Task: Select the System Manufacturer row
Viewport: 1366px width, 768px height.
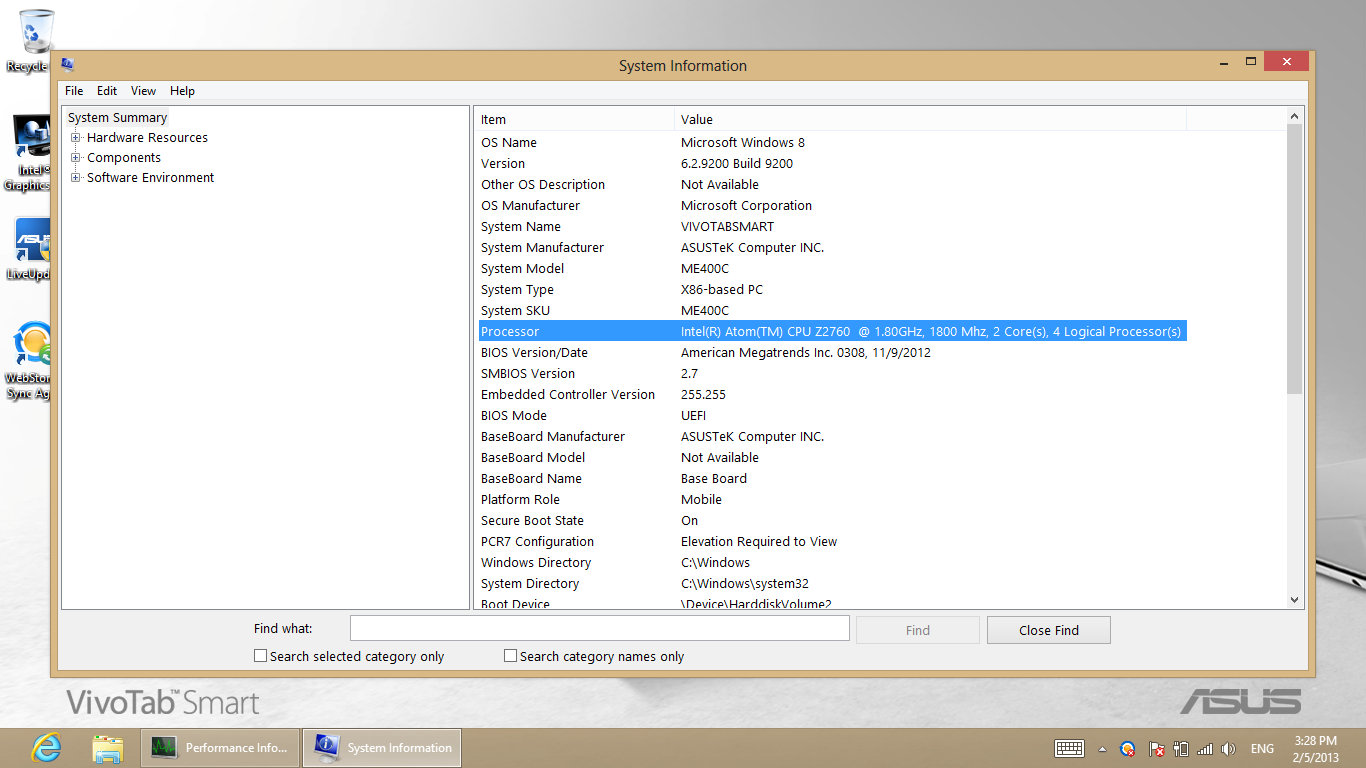Action: click(x=832, y=247)
